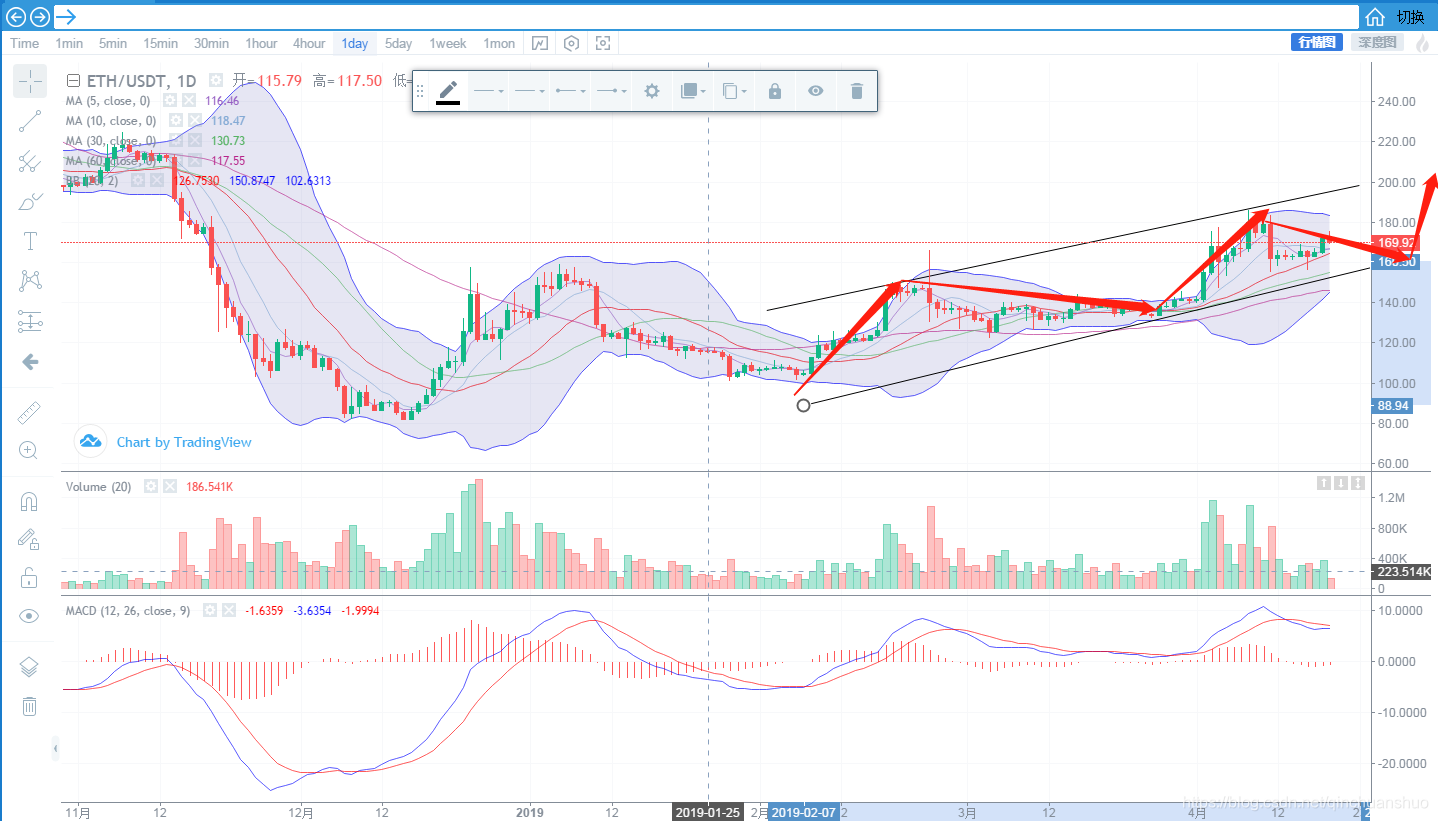Select the trend line drawing tool
This screenshot has width=1438, height=821.
(30, 121)
